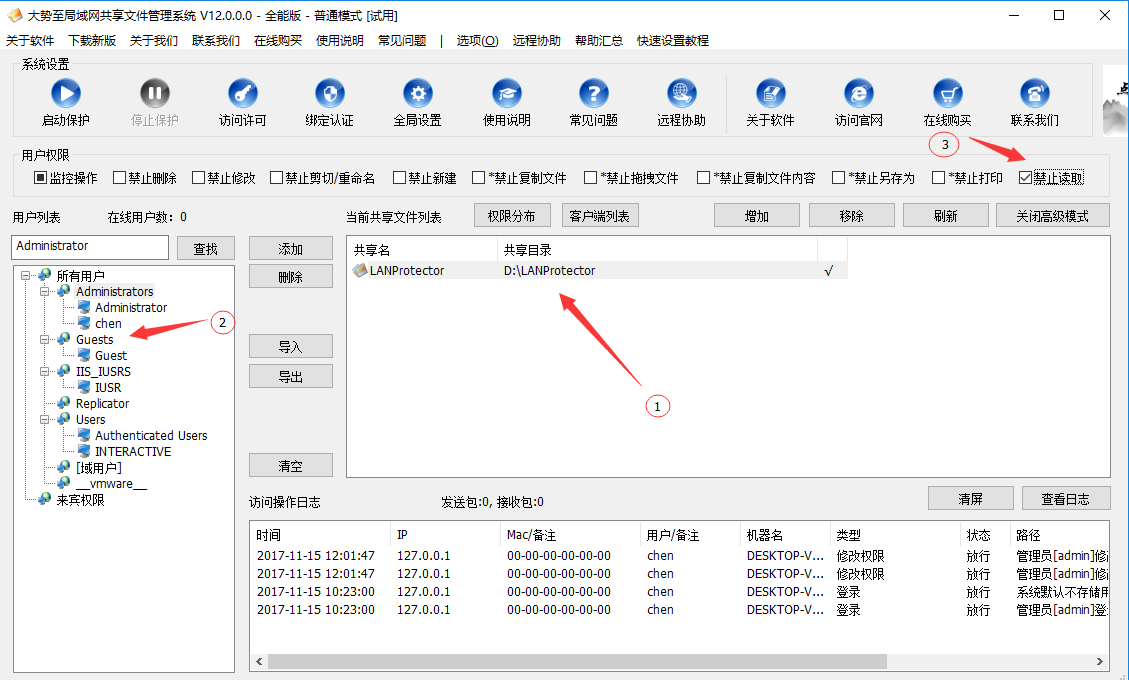Uncheck the 禁止读取 checkbox

click(1025, 178)
